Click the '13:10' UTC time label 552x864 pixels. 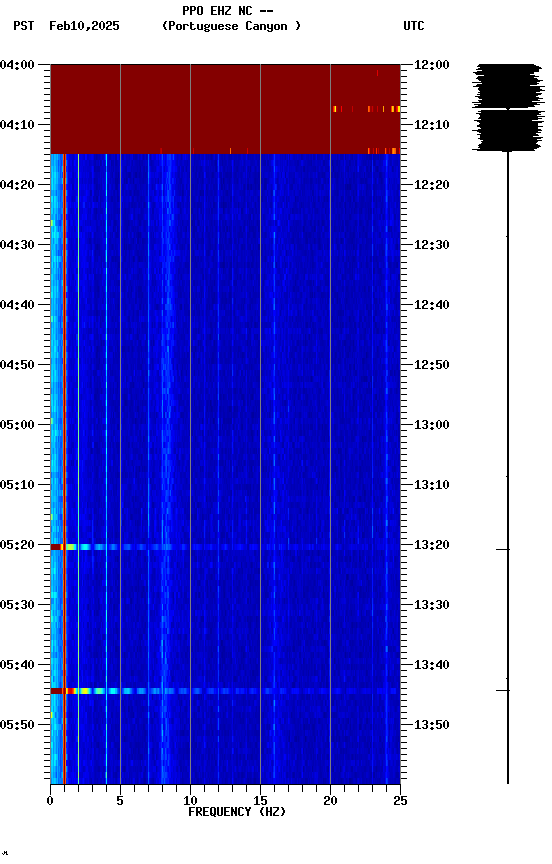tap(432, 485)
